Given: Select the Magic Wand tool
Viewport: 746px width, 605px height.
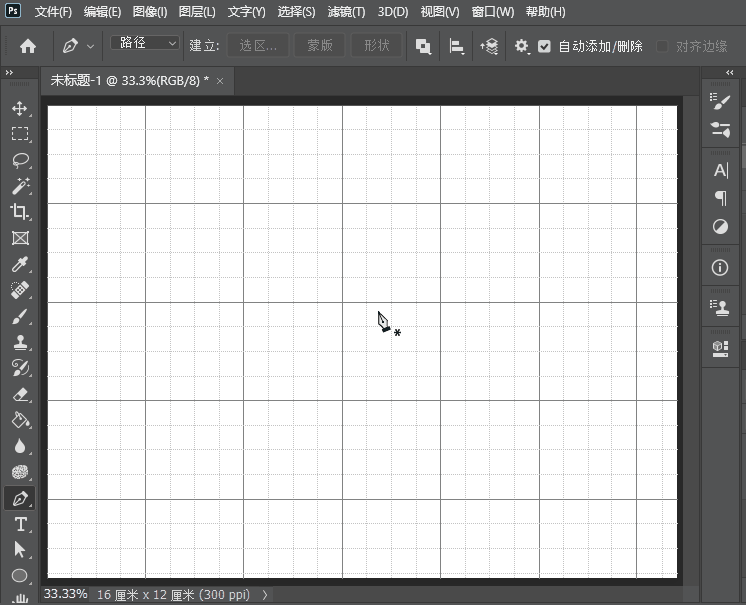Looking at the screenshot, I should point(20,186).
